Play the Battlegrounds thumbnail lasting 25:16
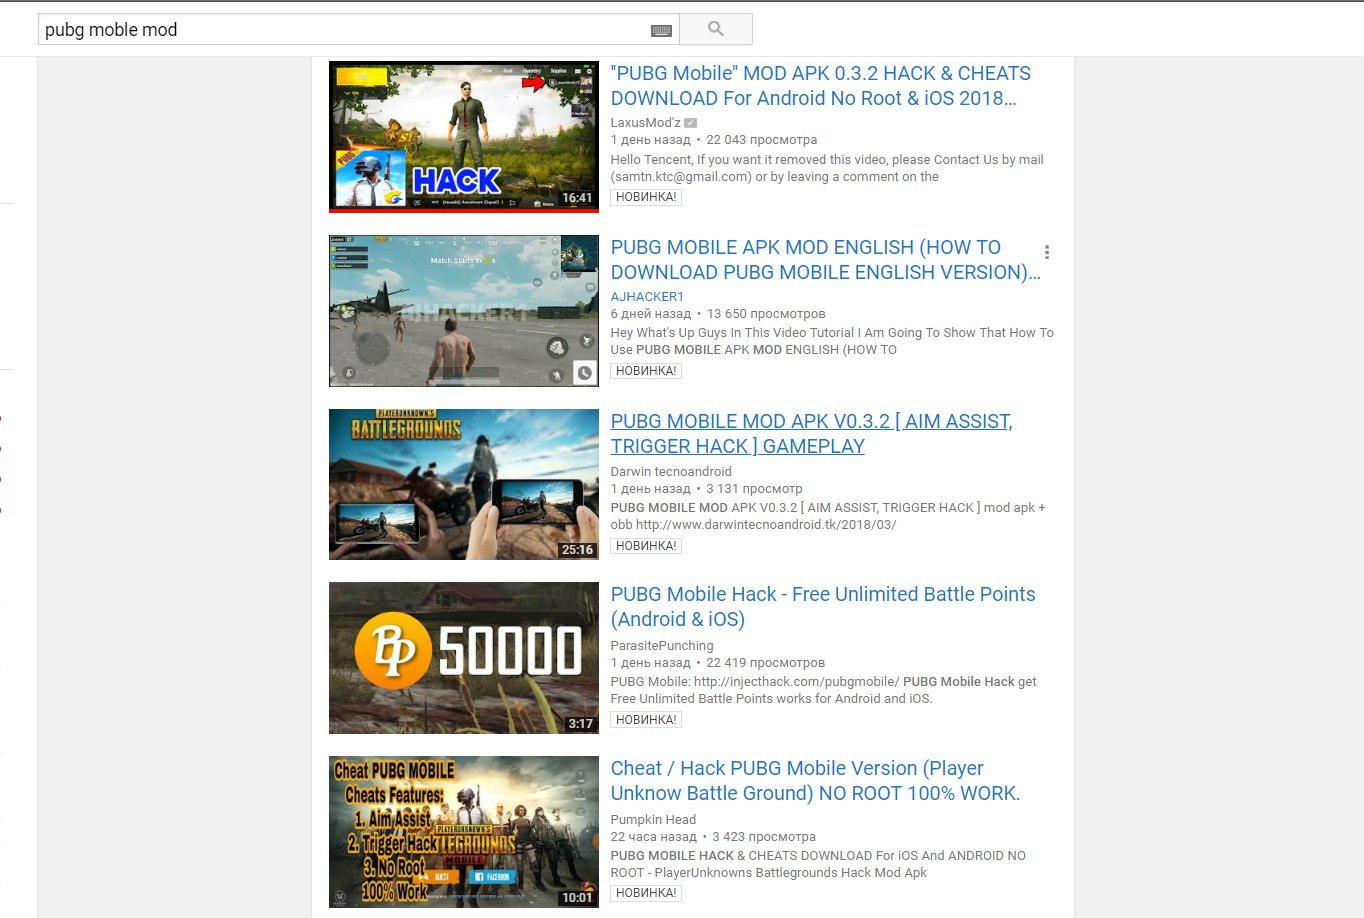 [464, 484]
